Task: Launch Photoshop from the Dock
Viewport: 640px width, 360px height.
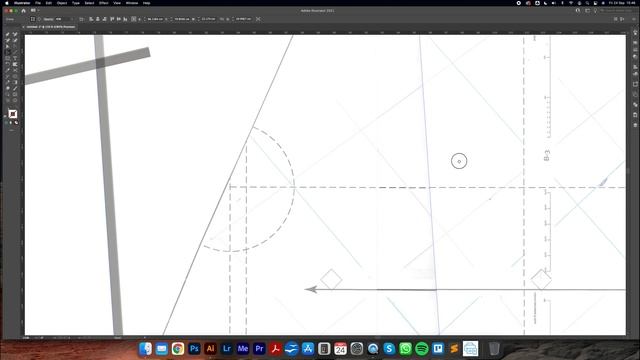Action: pyautogui.click(x=194, y=349)
